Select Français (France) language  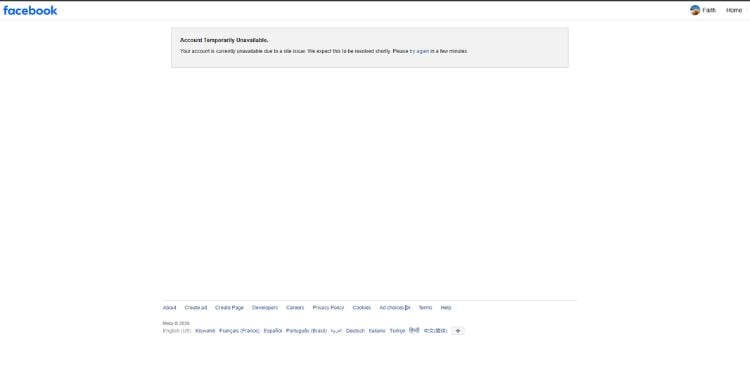[x=239, y=331]
